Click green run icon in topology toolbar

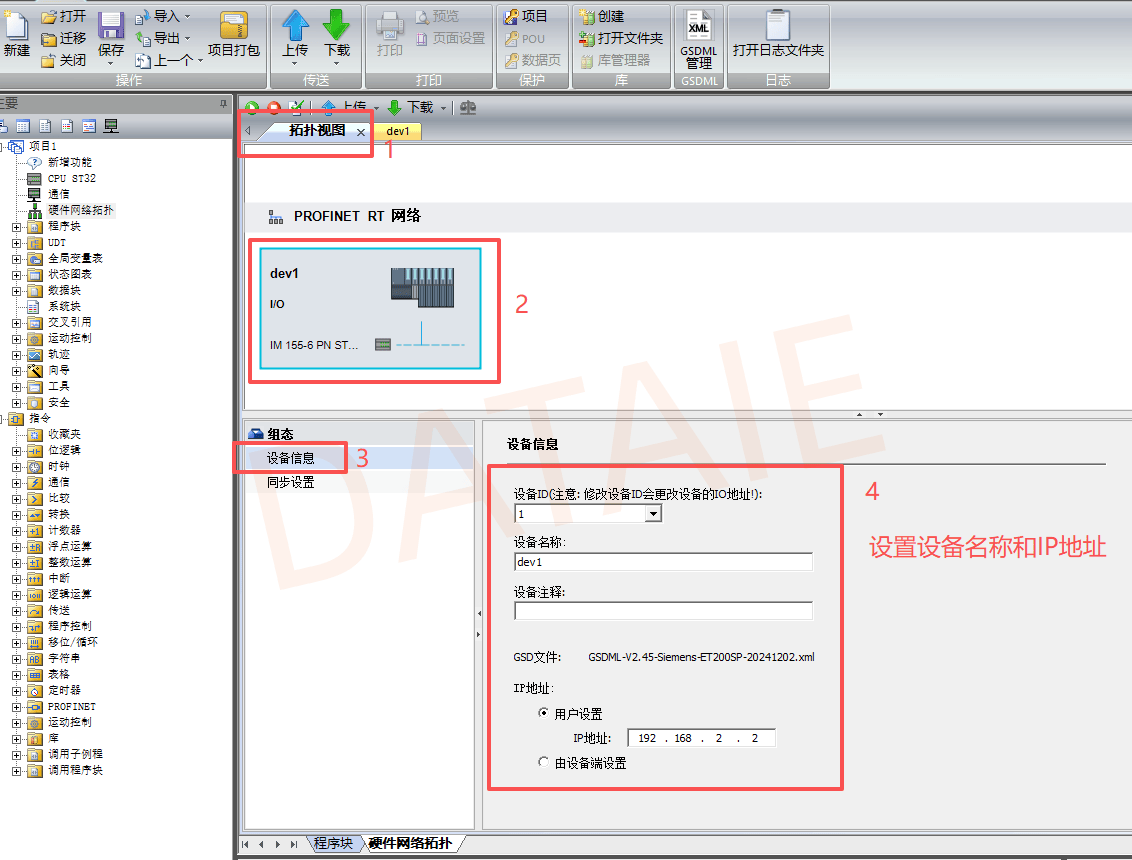[x=251, y=108]
